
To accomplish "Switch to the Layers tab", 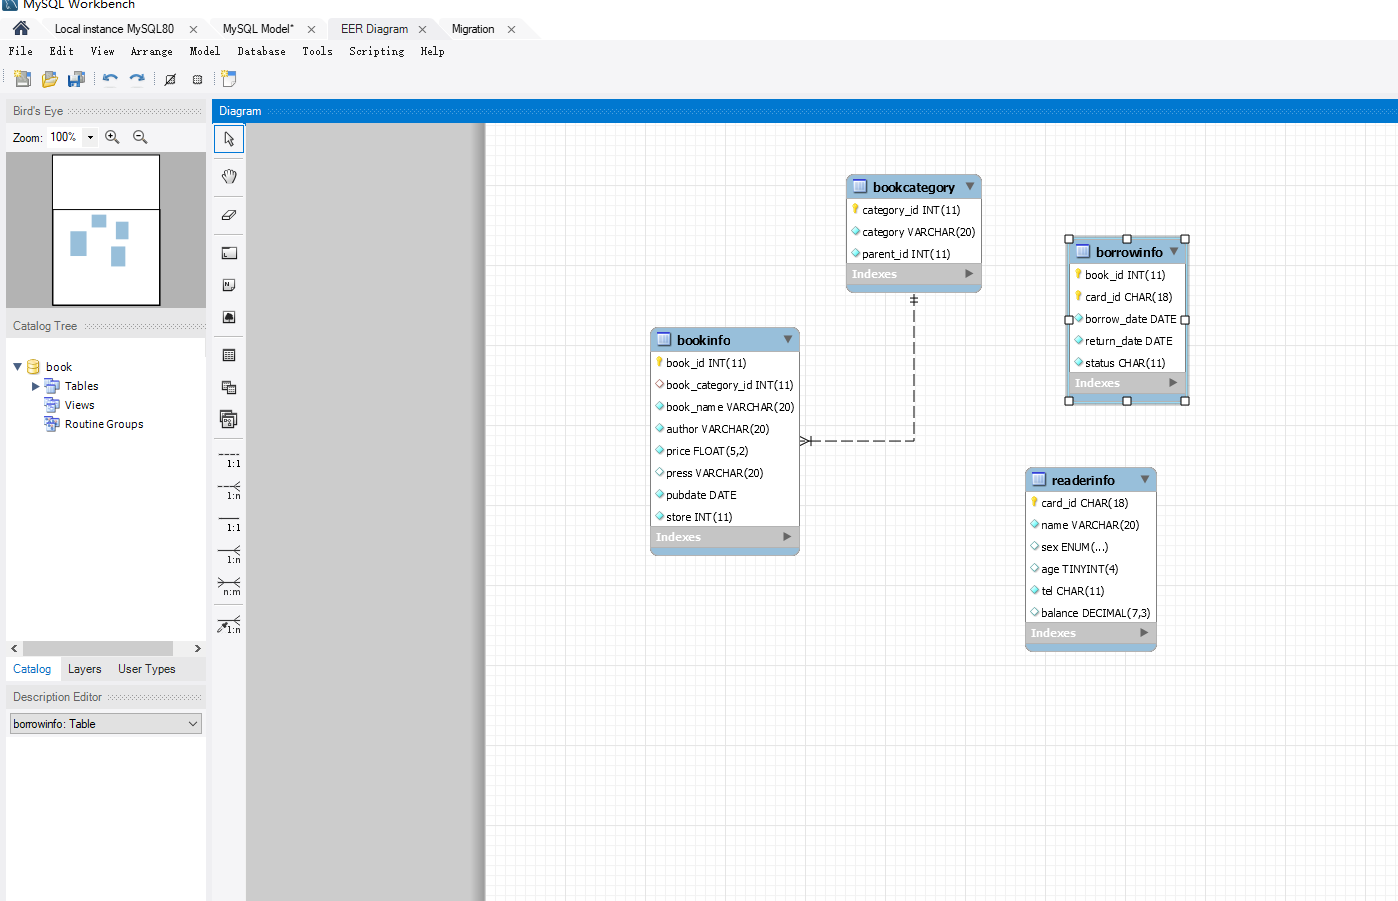I will (84, 669).
